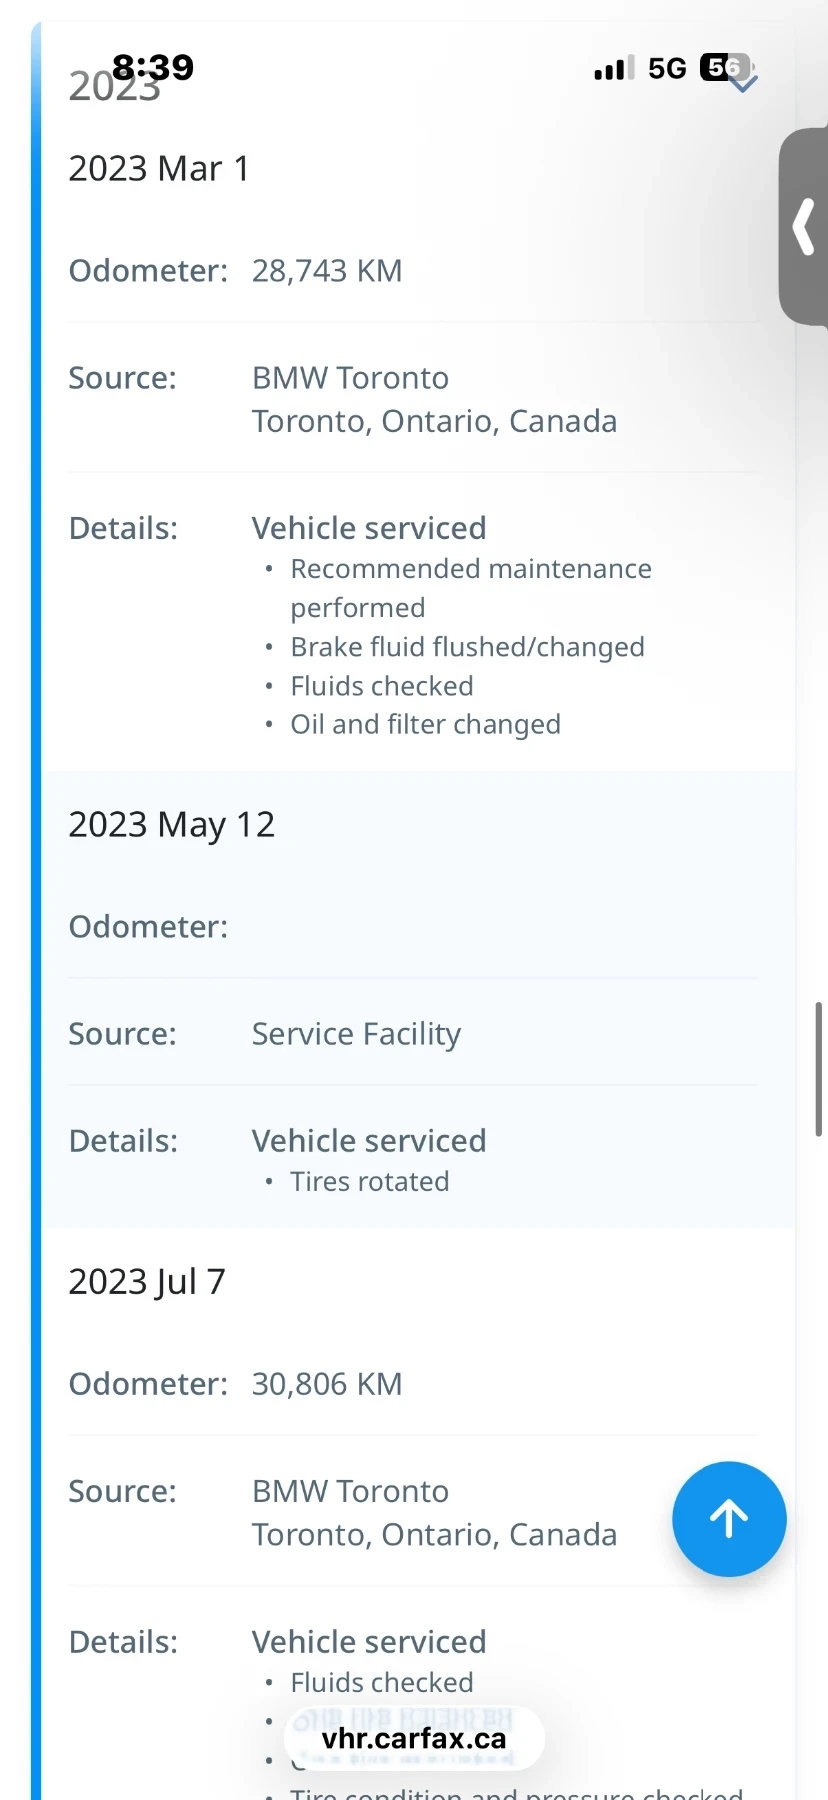Tap BMW Toronto source under 2023 Mar 1
Image resolution: width=828 pixels, height=1800 pixels.
coord(350,379)
